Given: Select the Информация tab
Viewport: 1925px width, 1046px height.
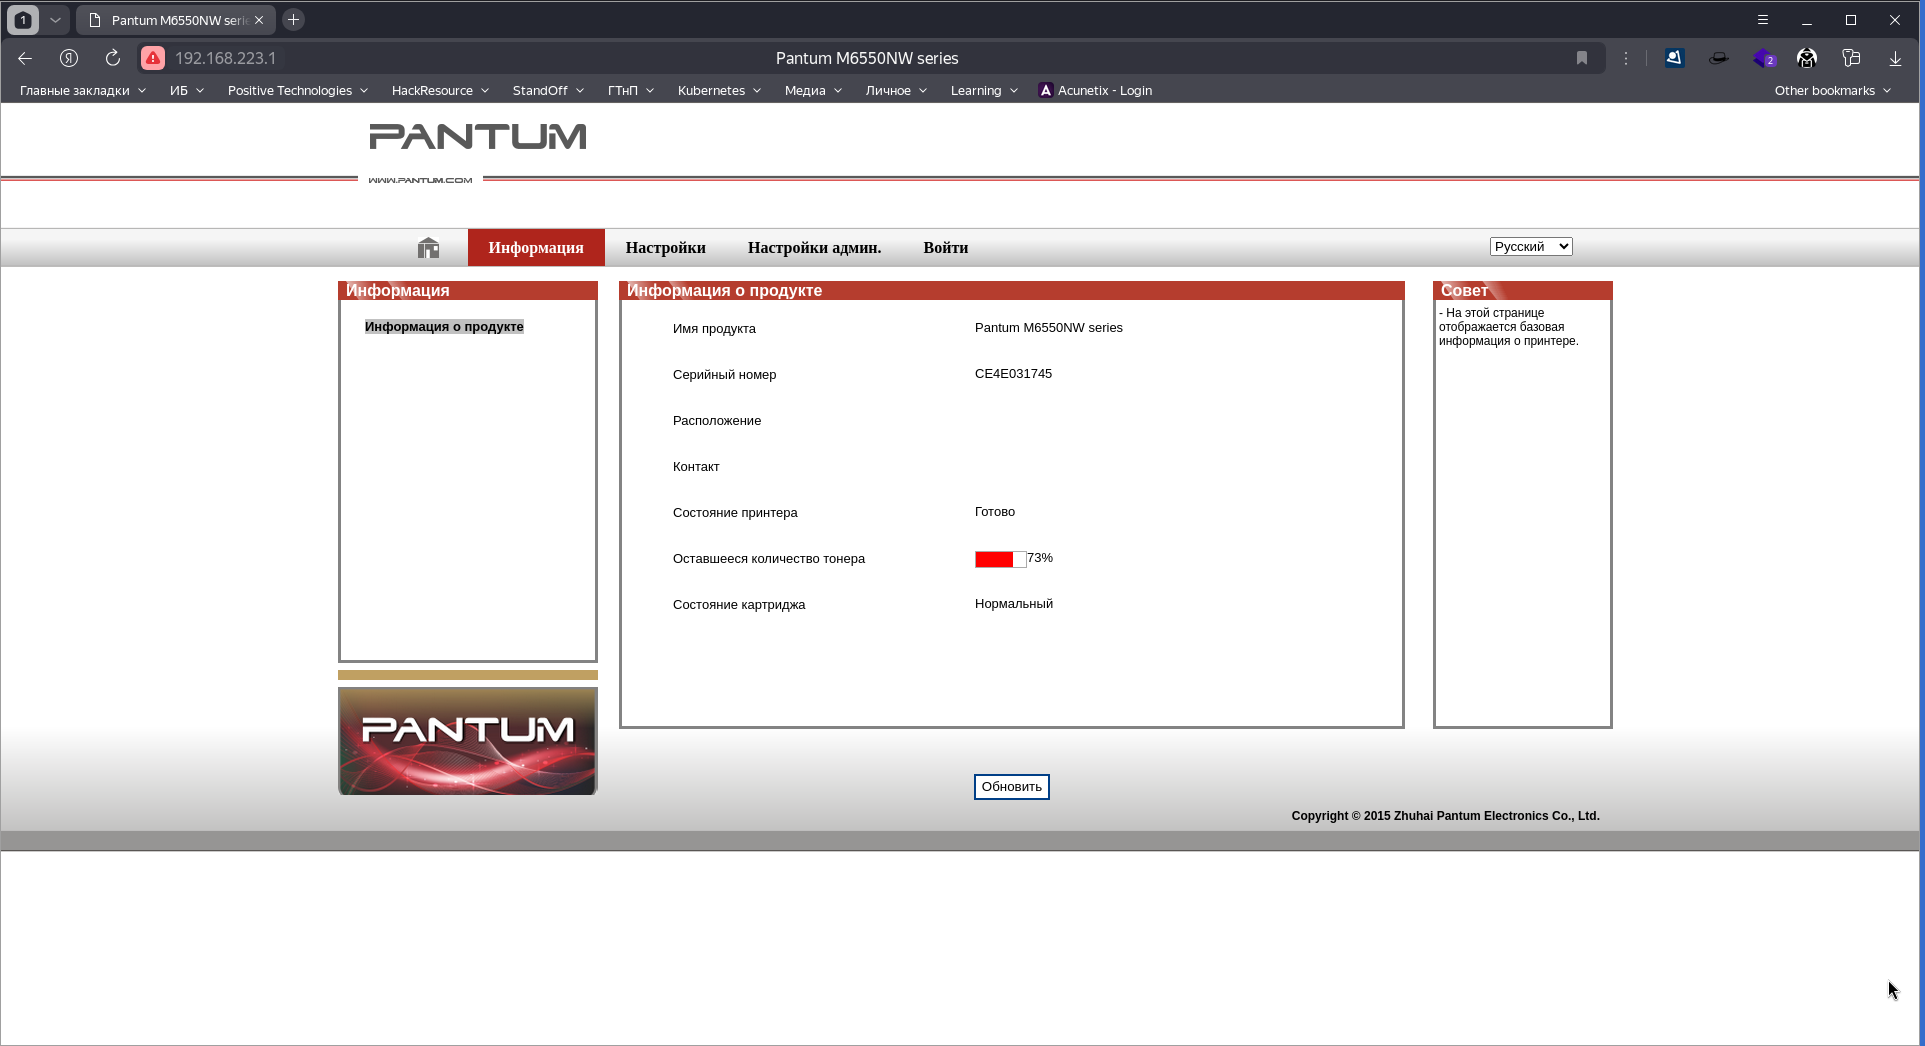Looking at the screenshot, I should point(536,248).
